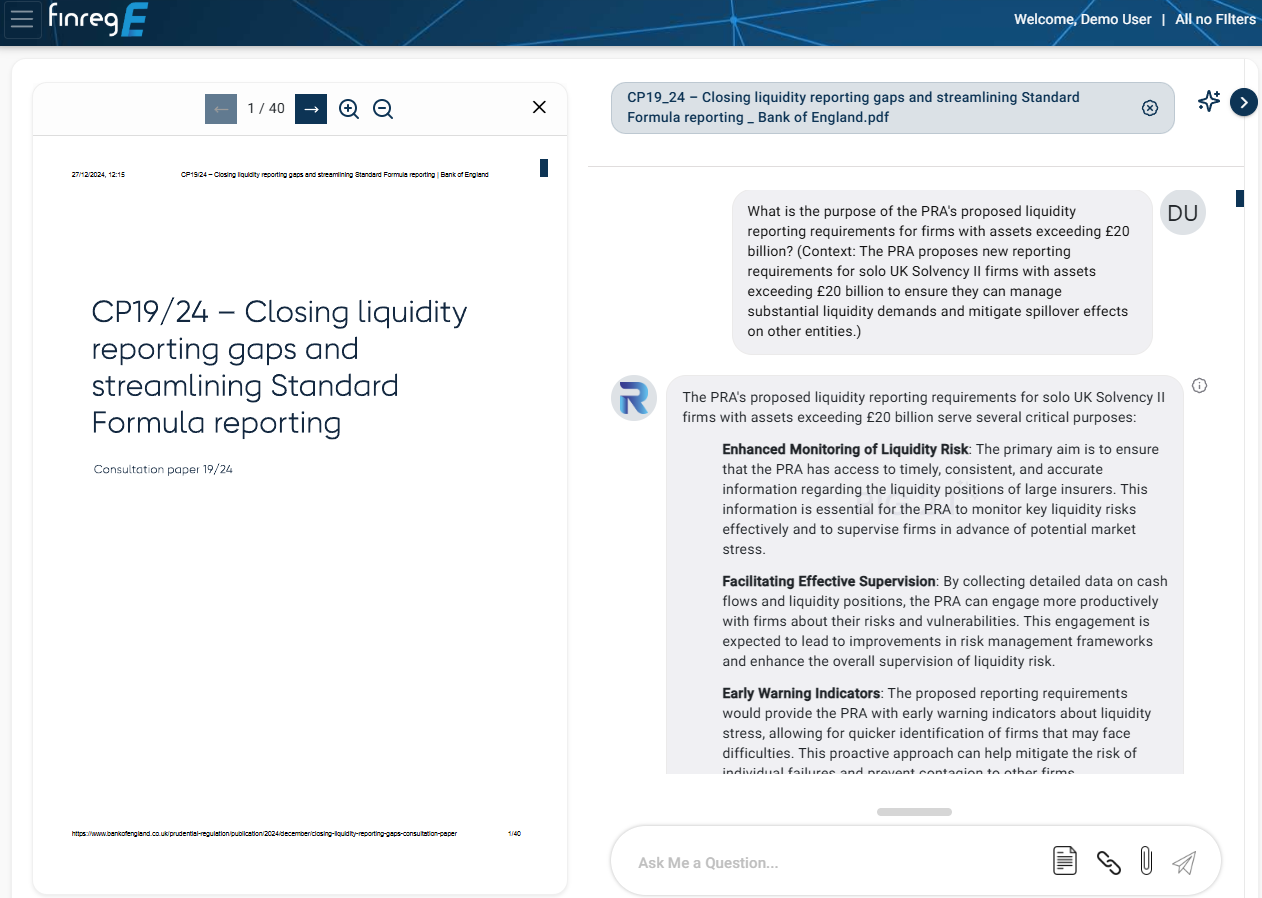Click the user's question bubble
The width and height of the screenshot is (1262, 898).
942,271
